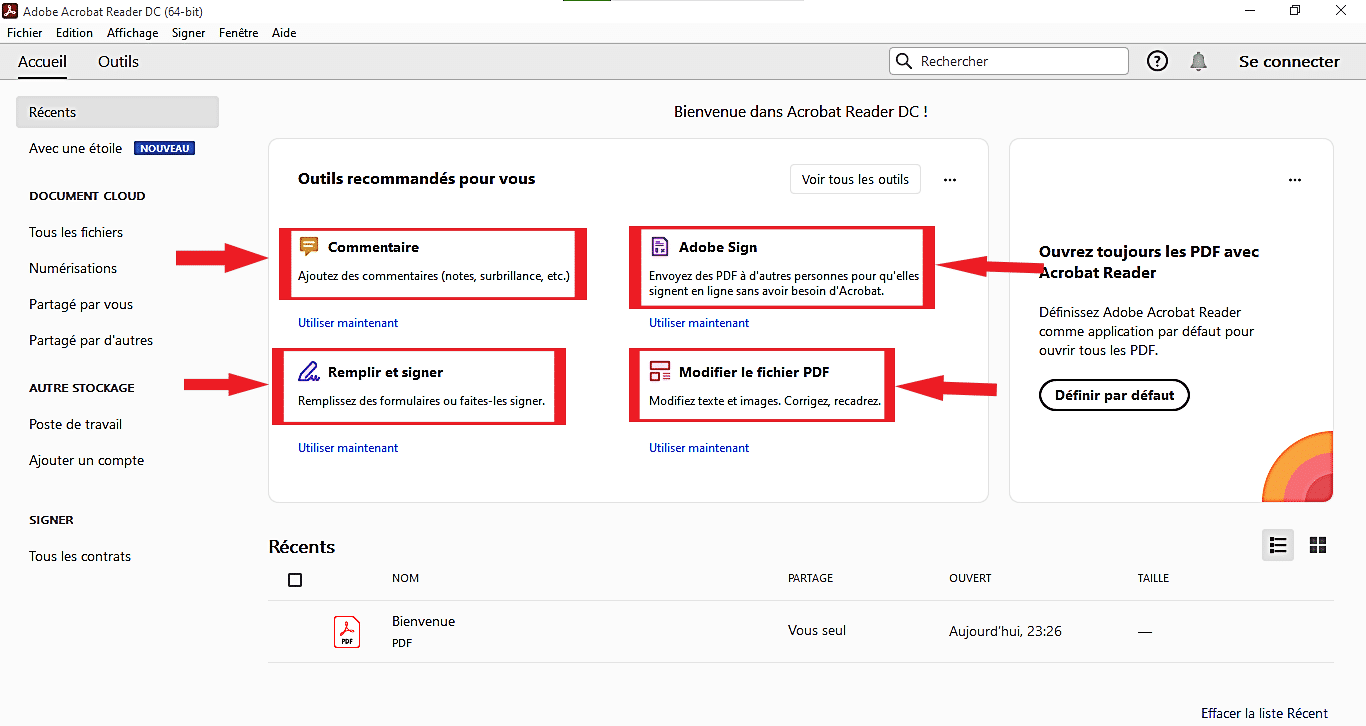1366x726 pixels.
Task: Click Utiliser maintenant under Commentaire
Action: pyautogui.click(x=348, y=323)
